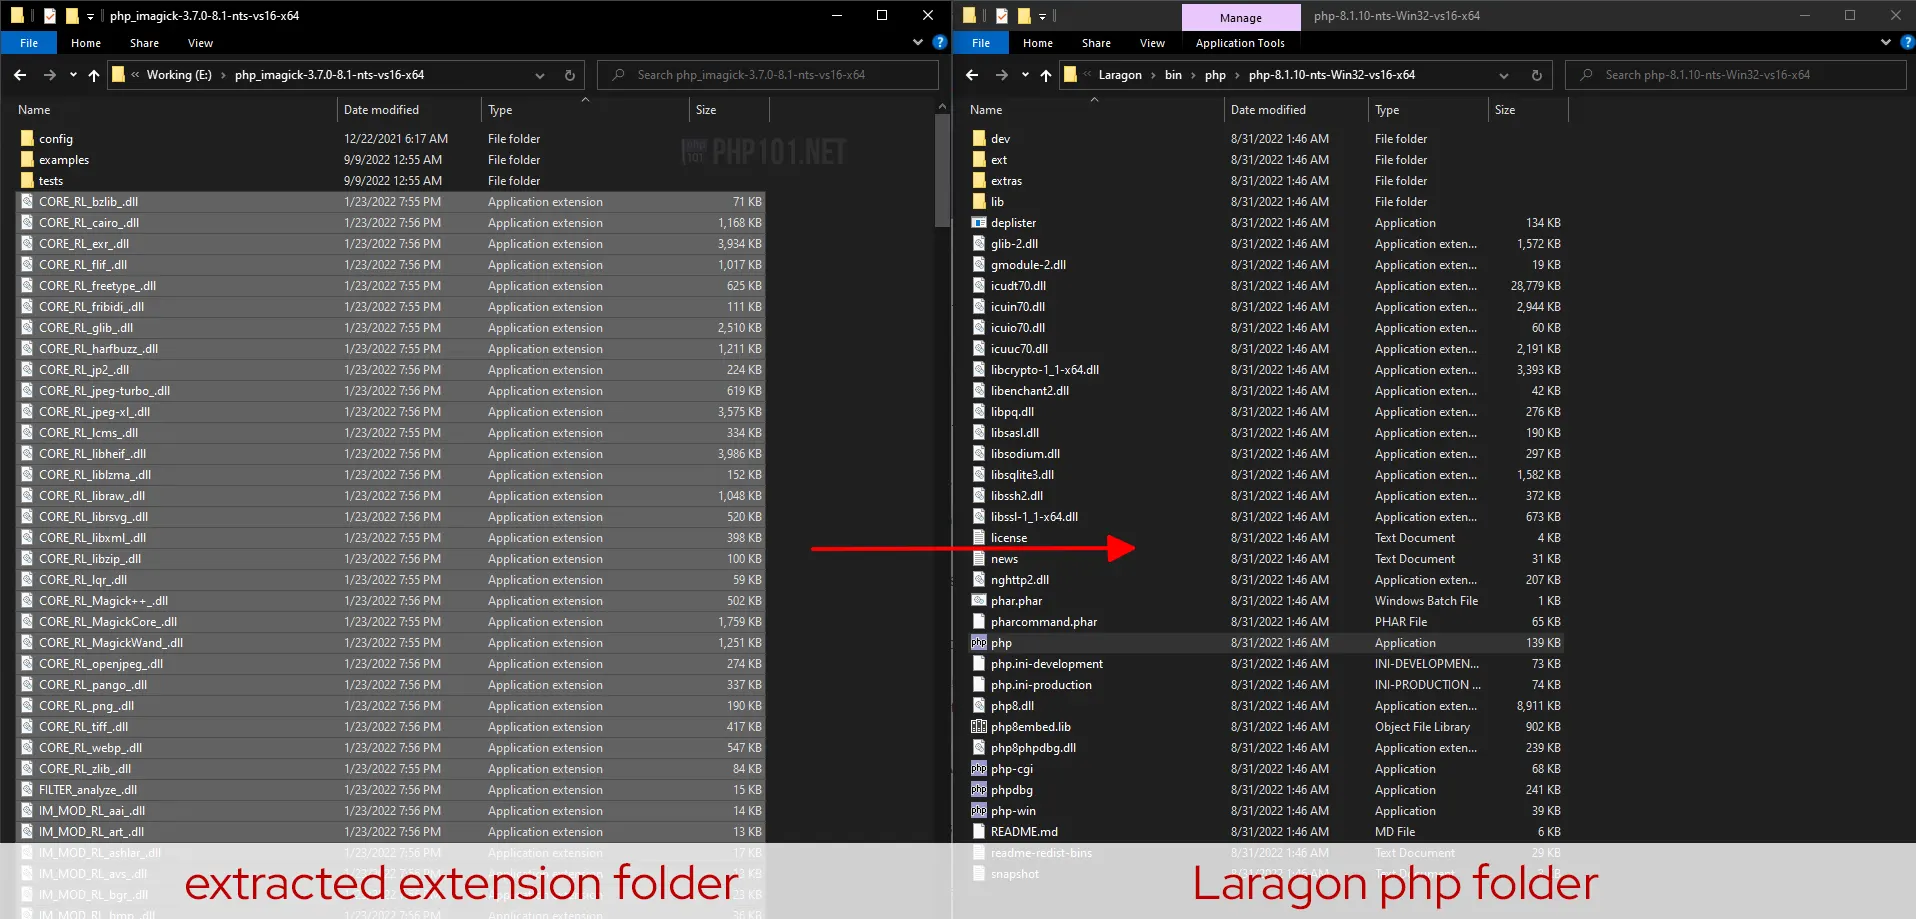Open the address bar history dropdown on left window
Image resolution: width=1916 pixels, height=919 pixels.
(539, 75)
